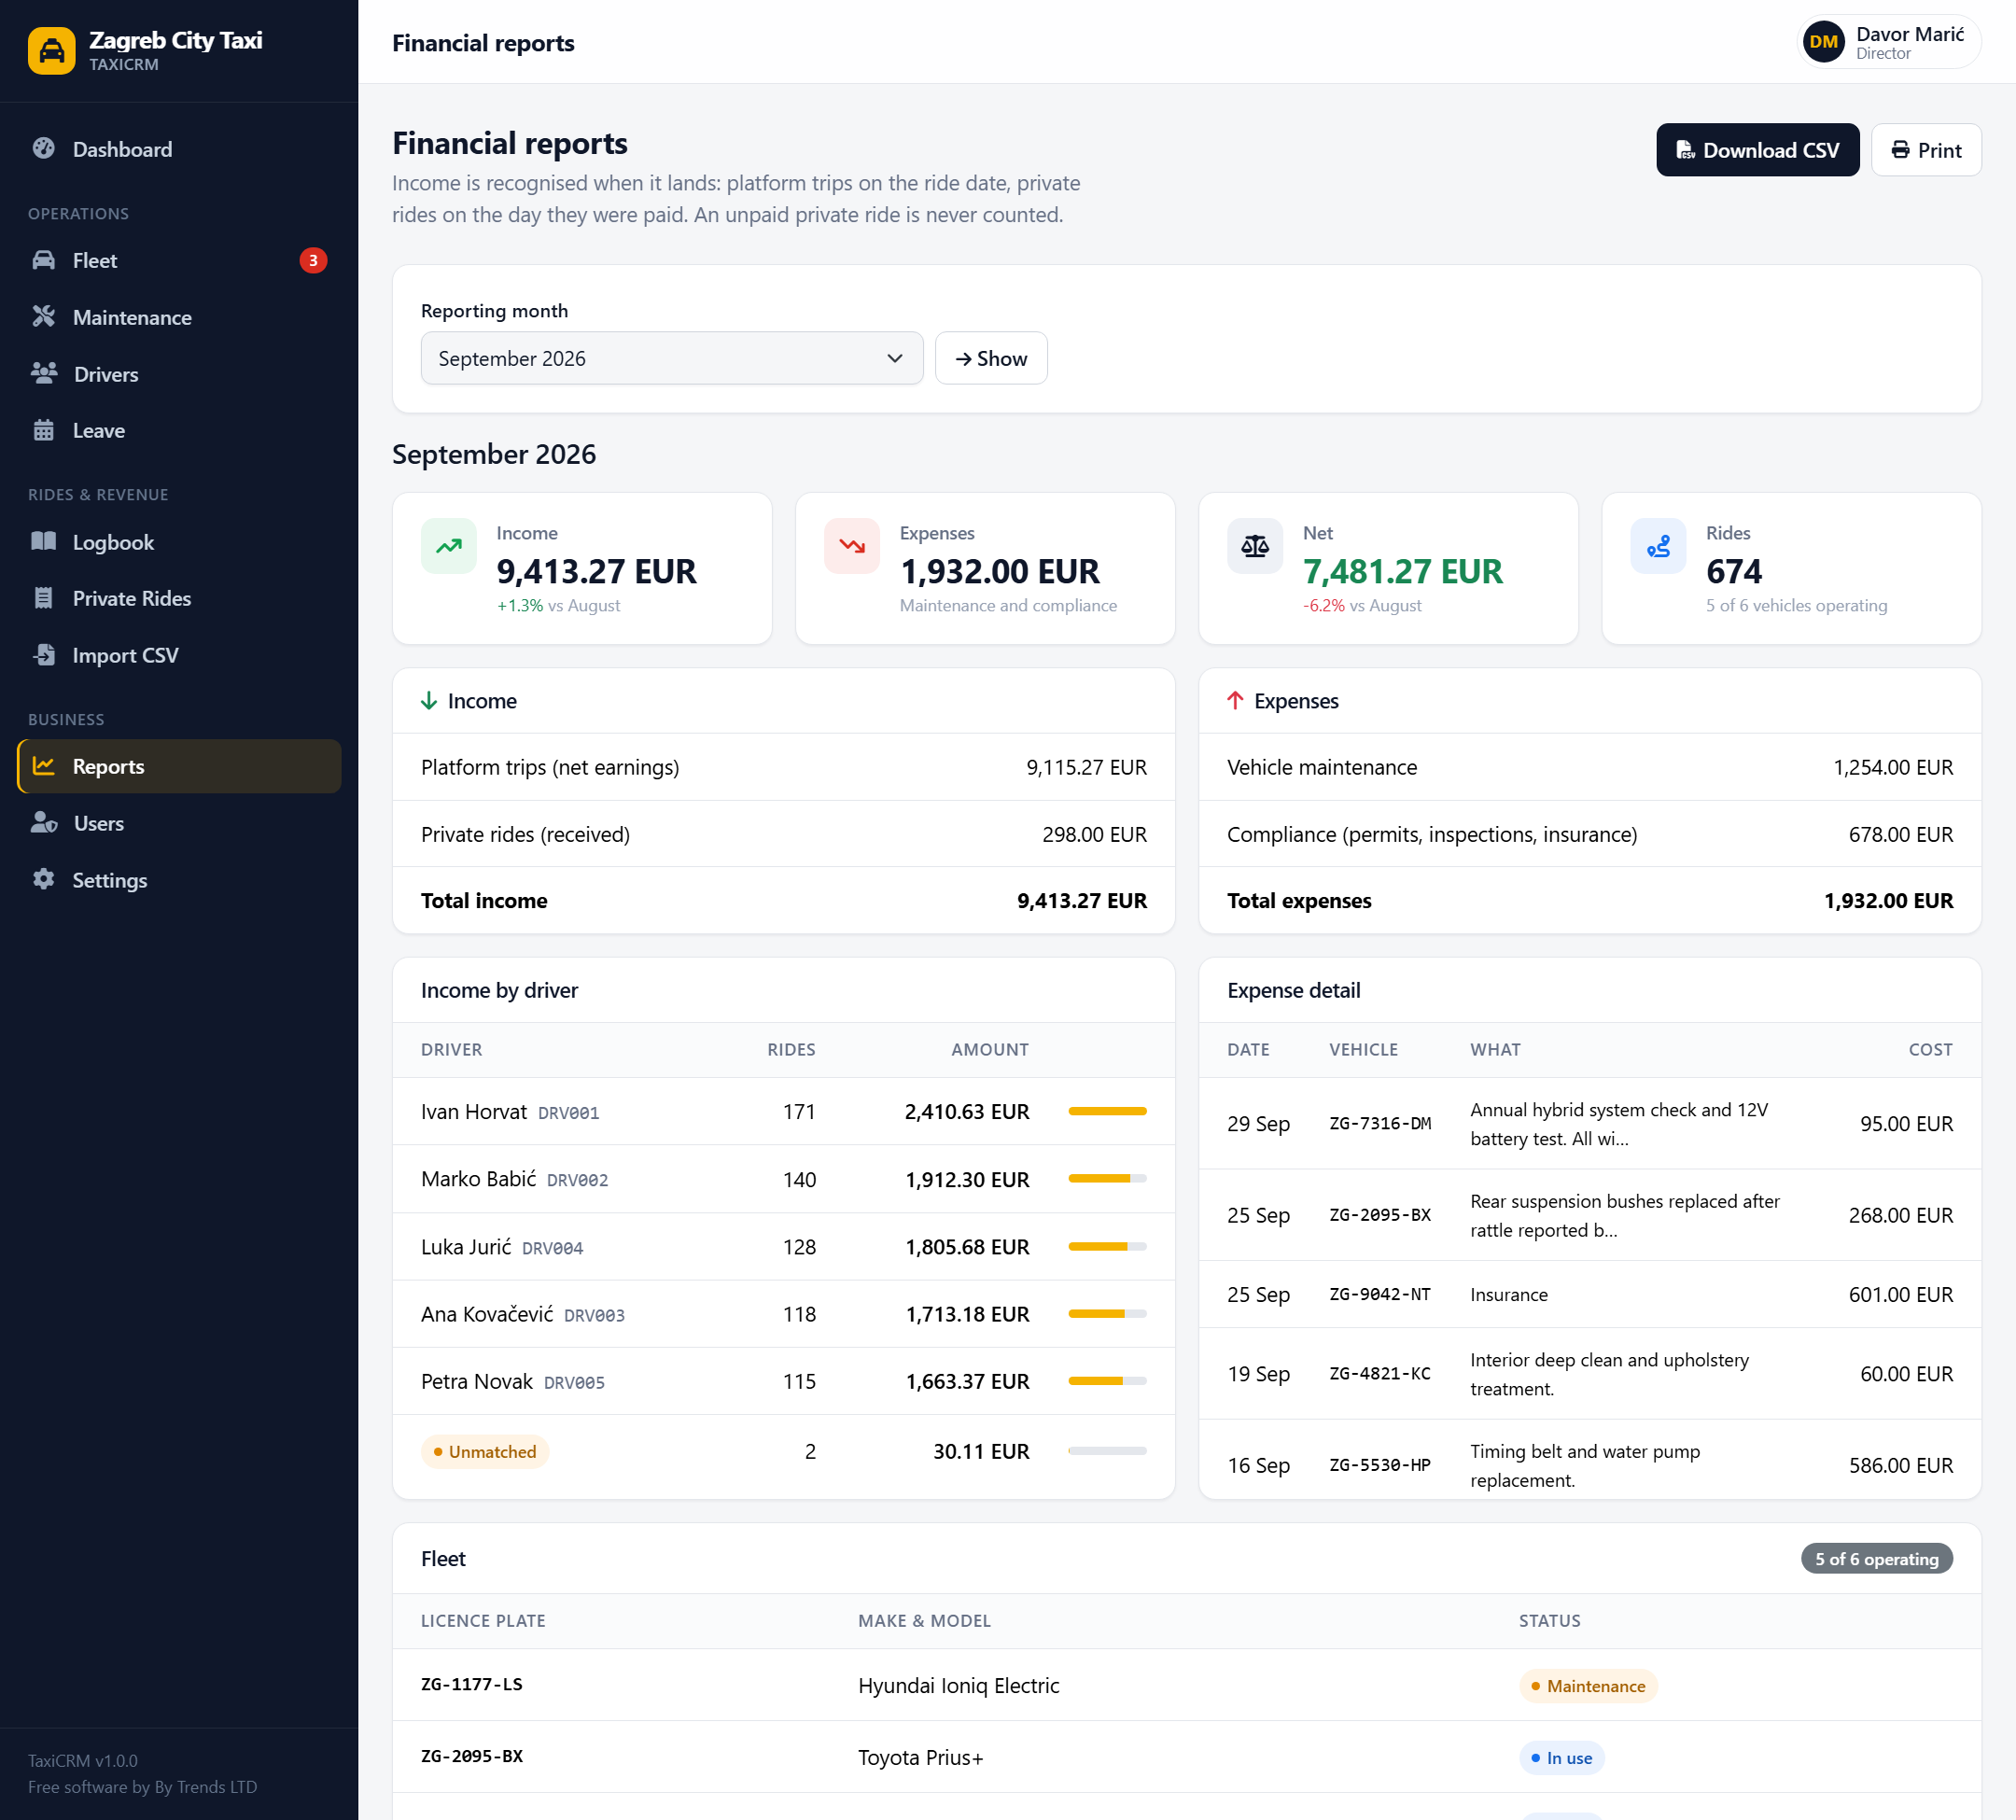Click the Fleet car icon
2016x1820 pixels.
(44, 260)
